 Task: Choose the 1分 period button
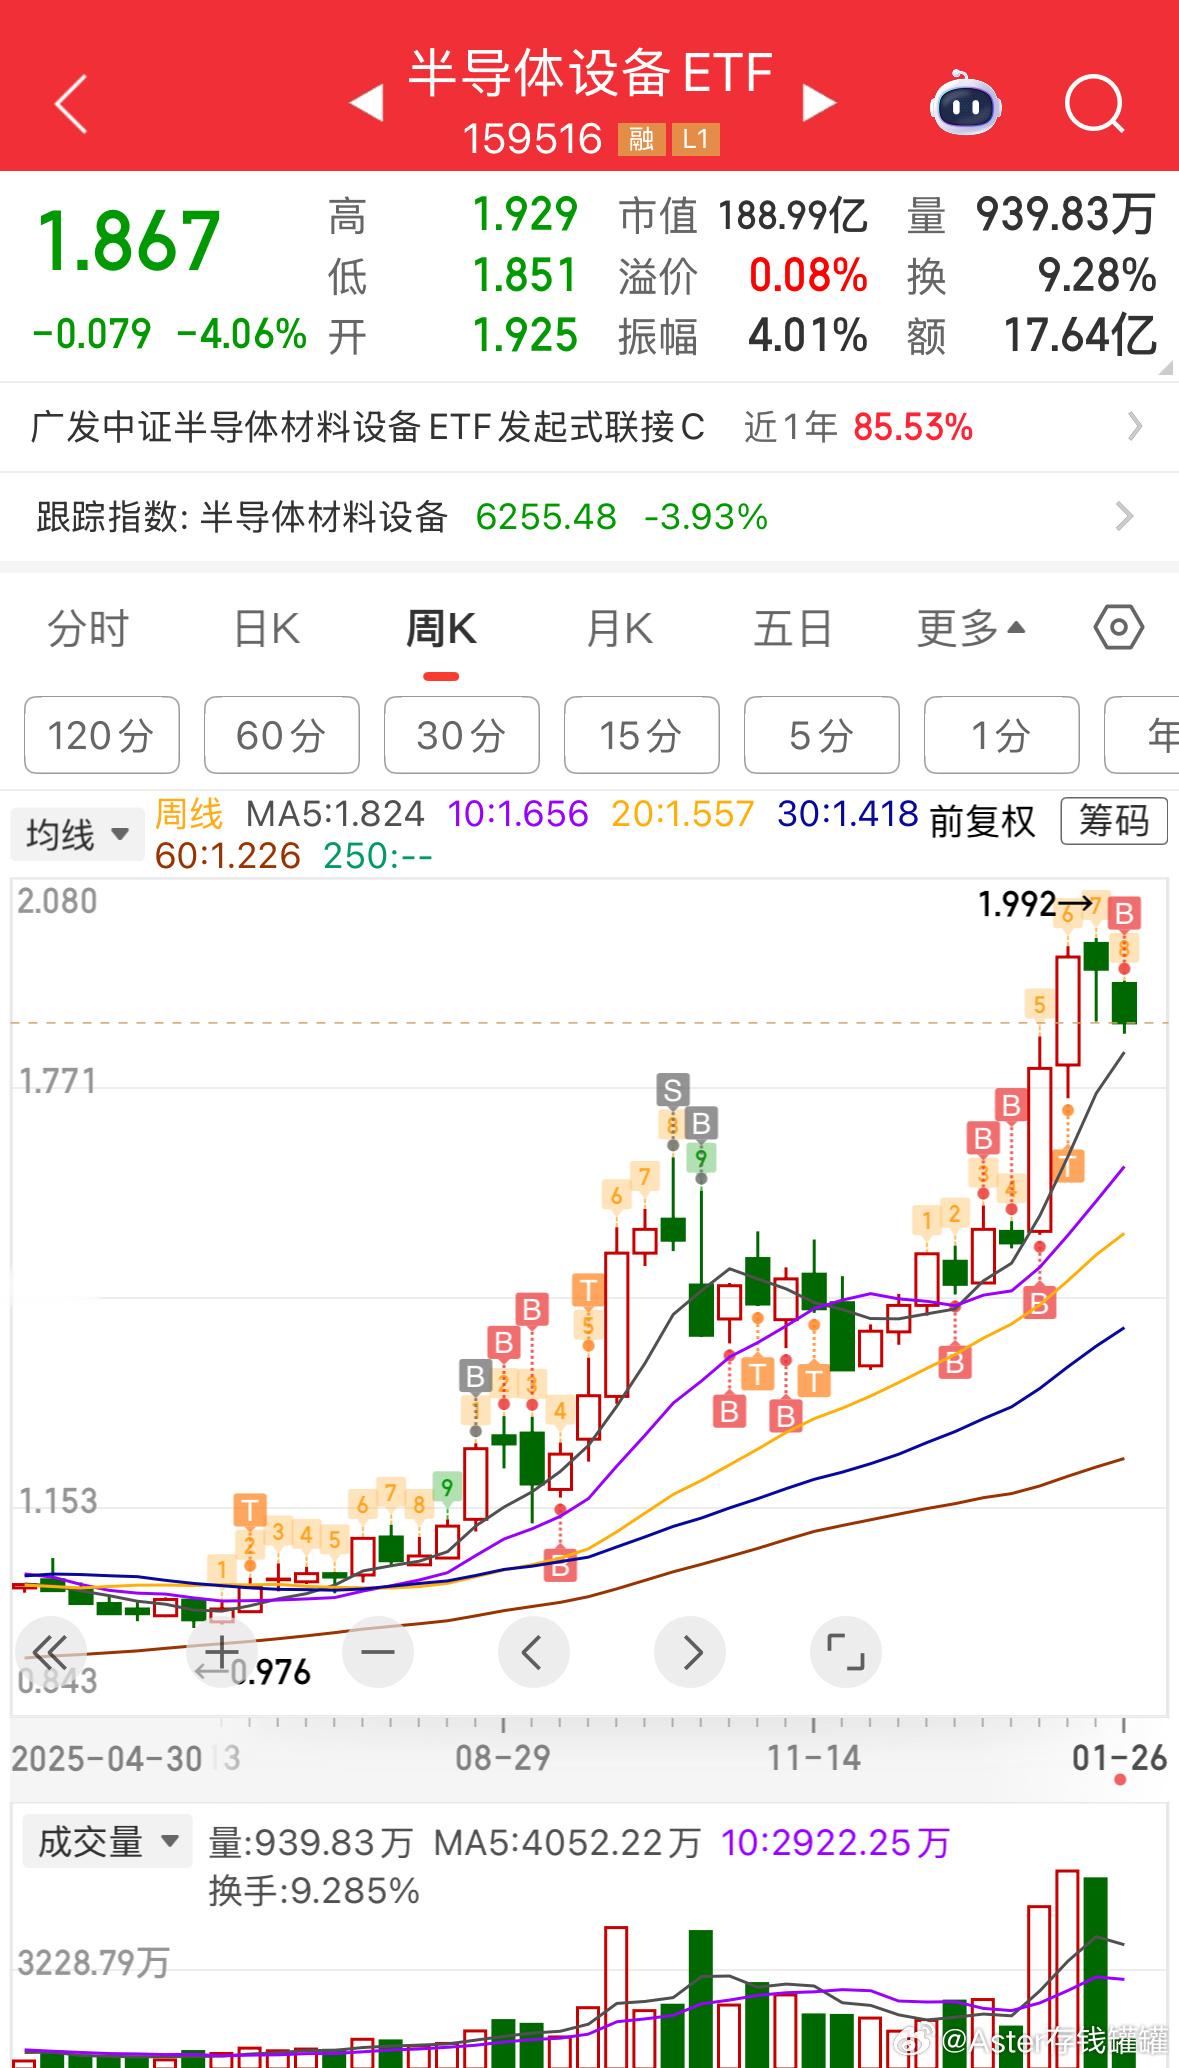click(1002, 735)
